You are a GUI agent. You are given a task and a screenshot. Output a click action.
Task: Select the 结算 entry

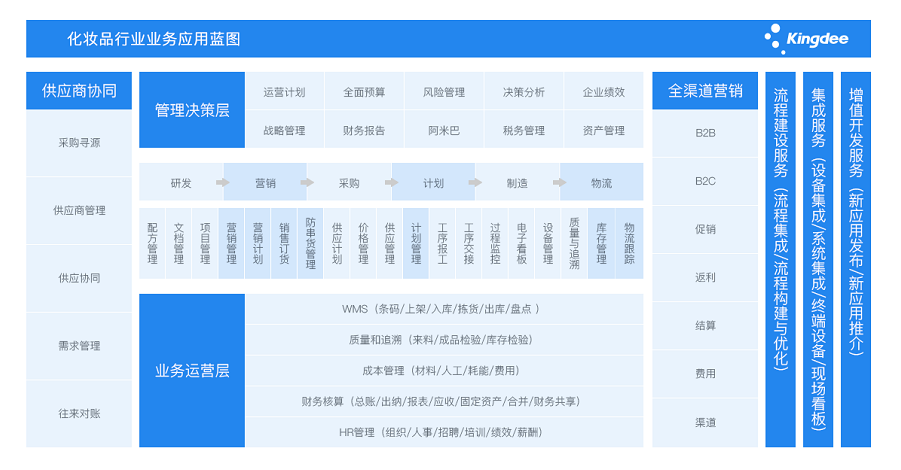[705, 326]
